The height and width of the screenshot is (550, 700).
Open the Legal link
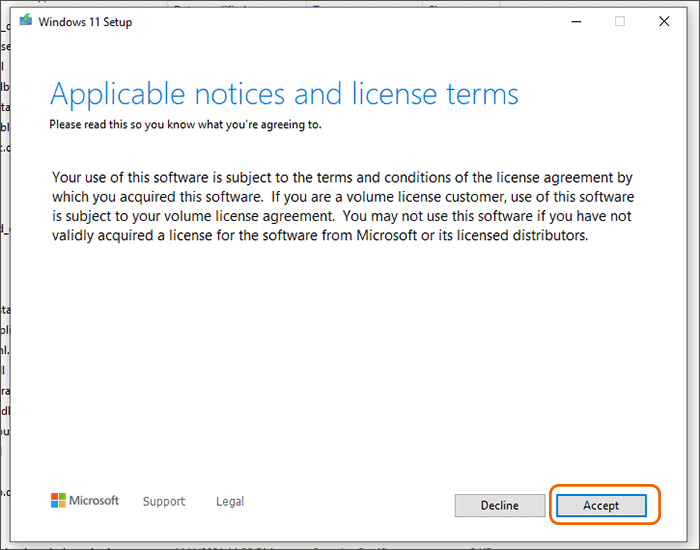coord(230,501)
